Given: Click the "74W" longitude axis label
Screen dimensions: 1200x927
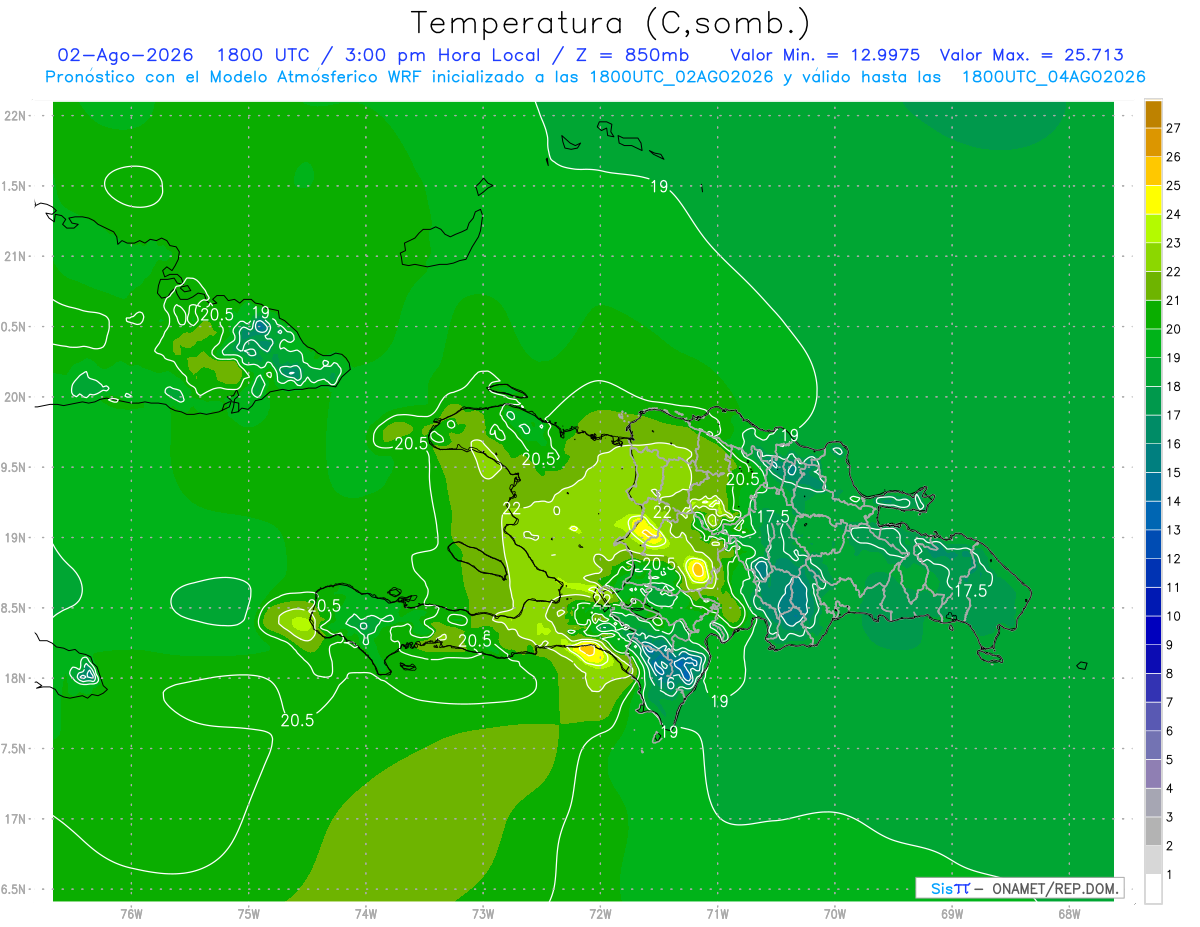Looking at the screenshot, I should click(x=366, y=914).
